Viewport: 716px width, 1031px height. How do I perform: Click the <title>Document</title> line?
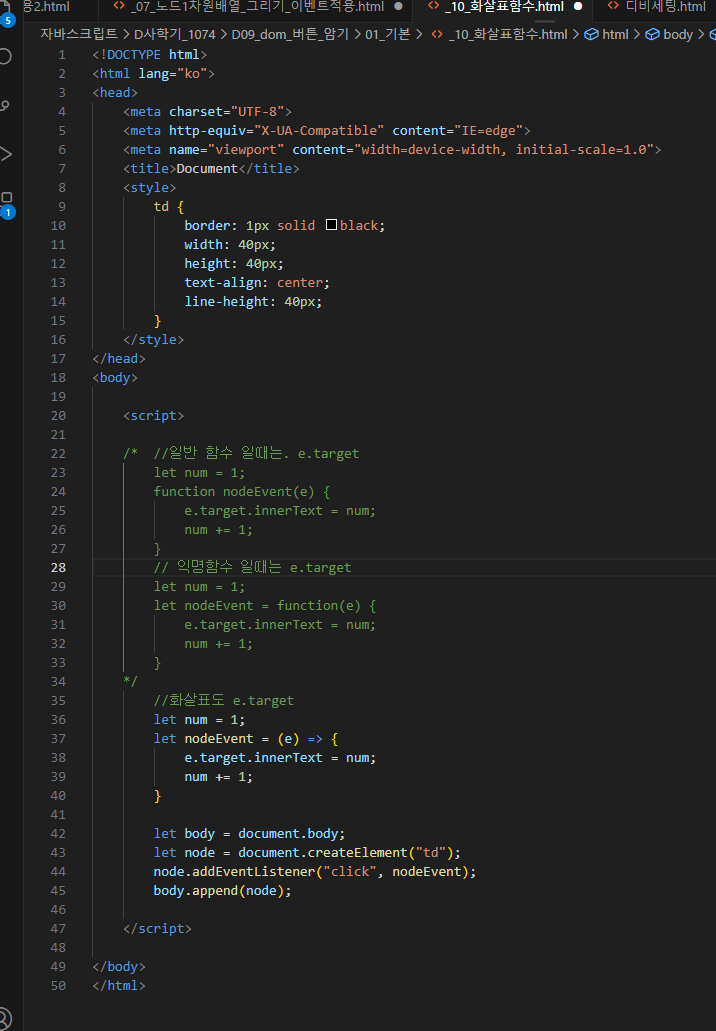click(x=211, y=169)
